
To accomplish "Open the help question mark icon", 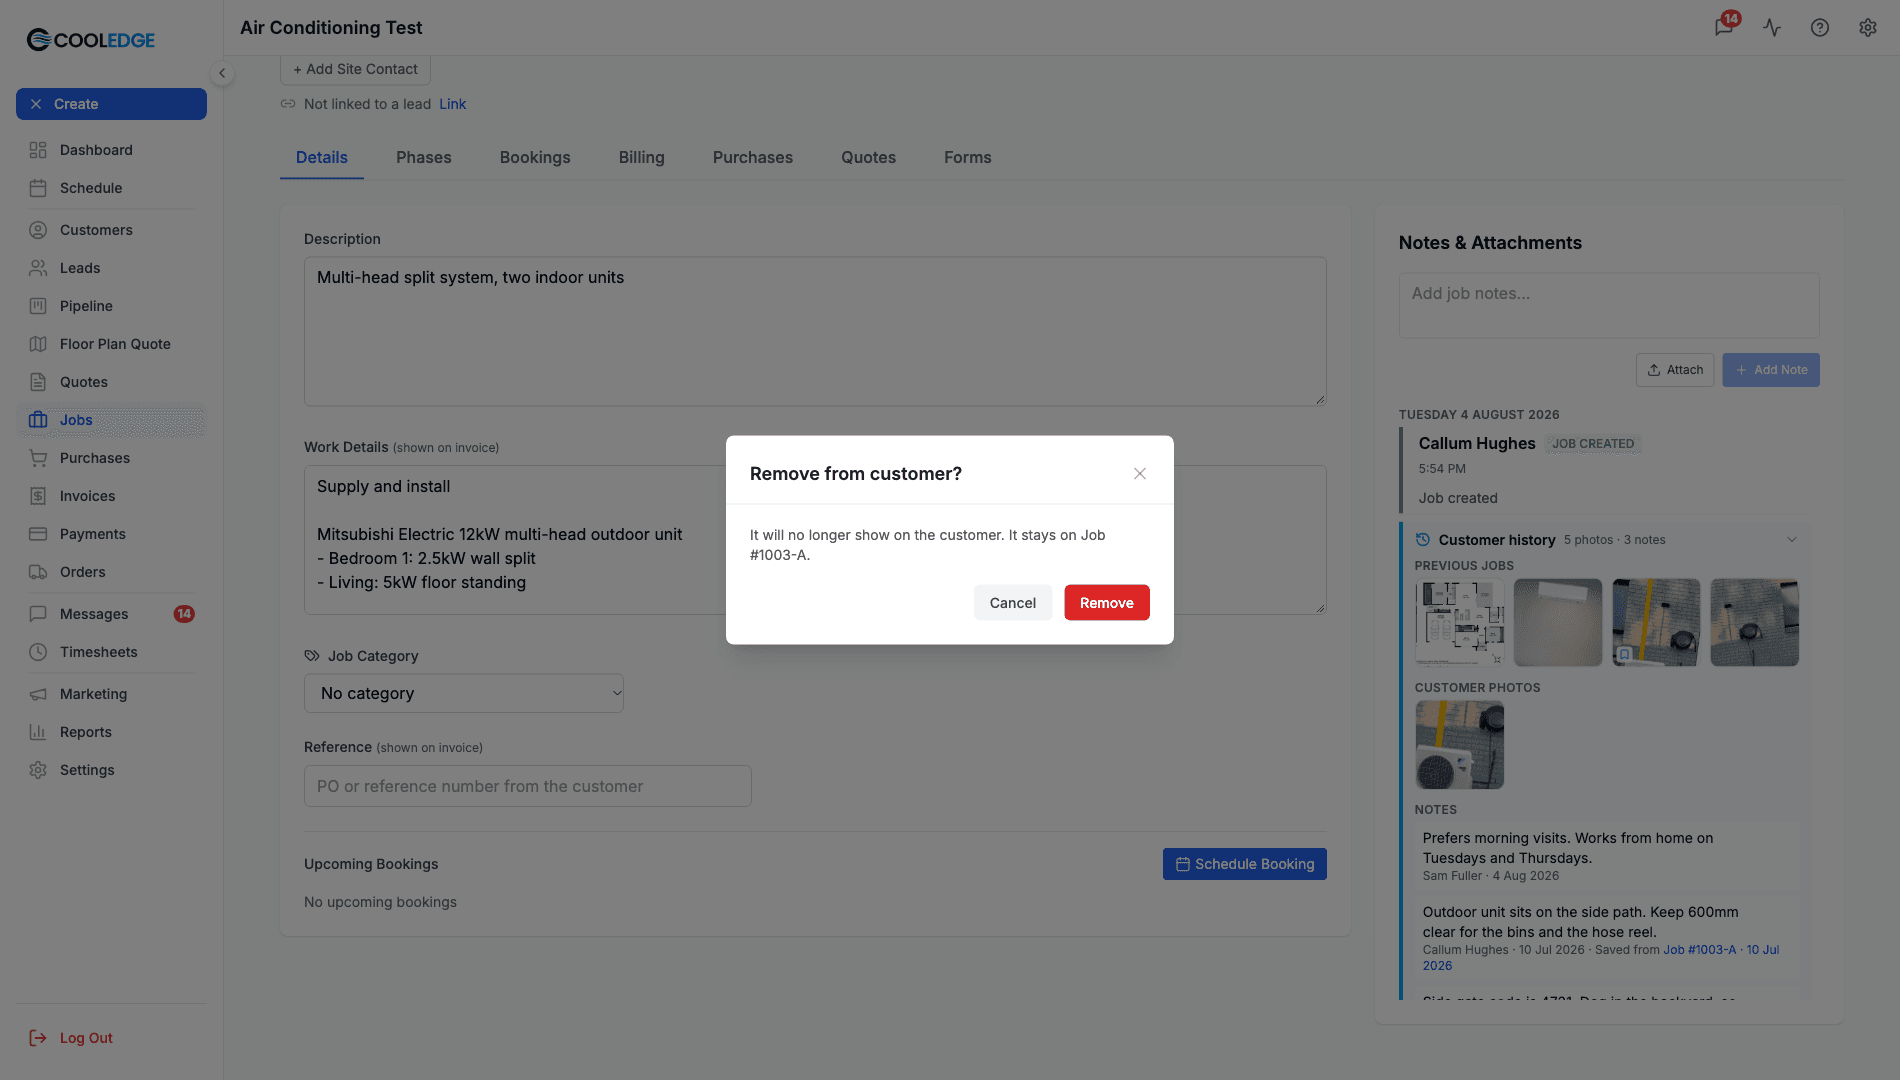I will pyautogui.click(x=1820, y=27).
